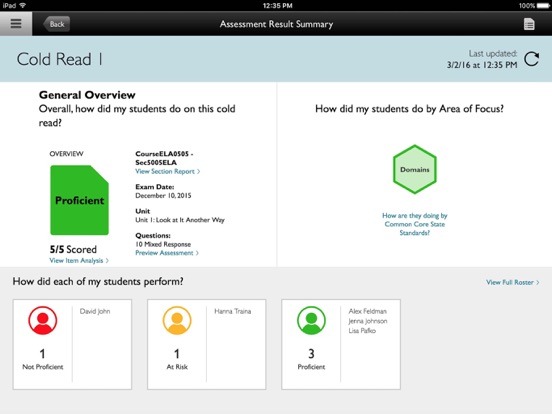Image resolution: width=552 pixels, height=414 pixels.
Task: Click the green Proficient student icon
Action: click(311, 320)
